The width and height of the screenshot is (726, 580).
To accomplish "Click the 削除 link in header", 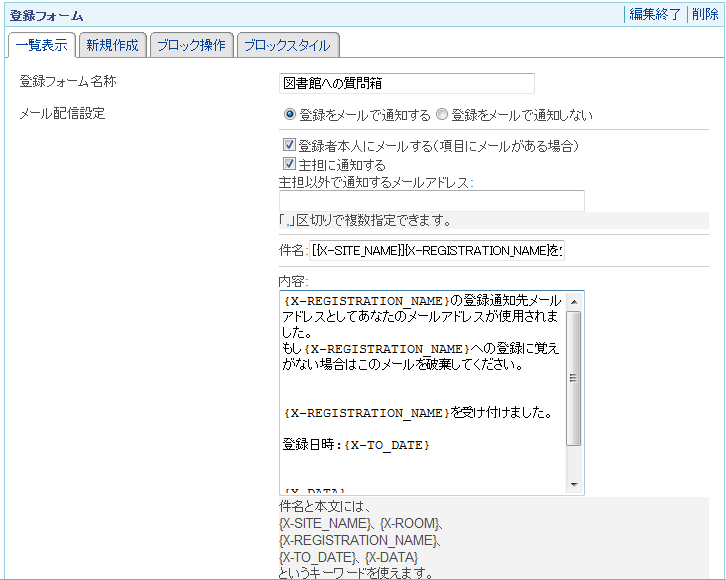I will click(704, 14).
